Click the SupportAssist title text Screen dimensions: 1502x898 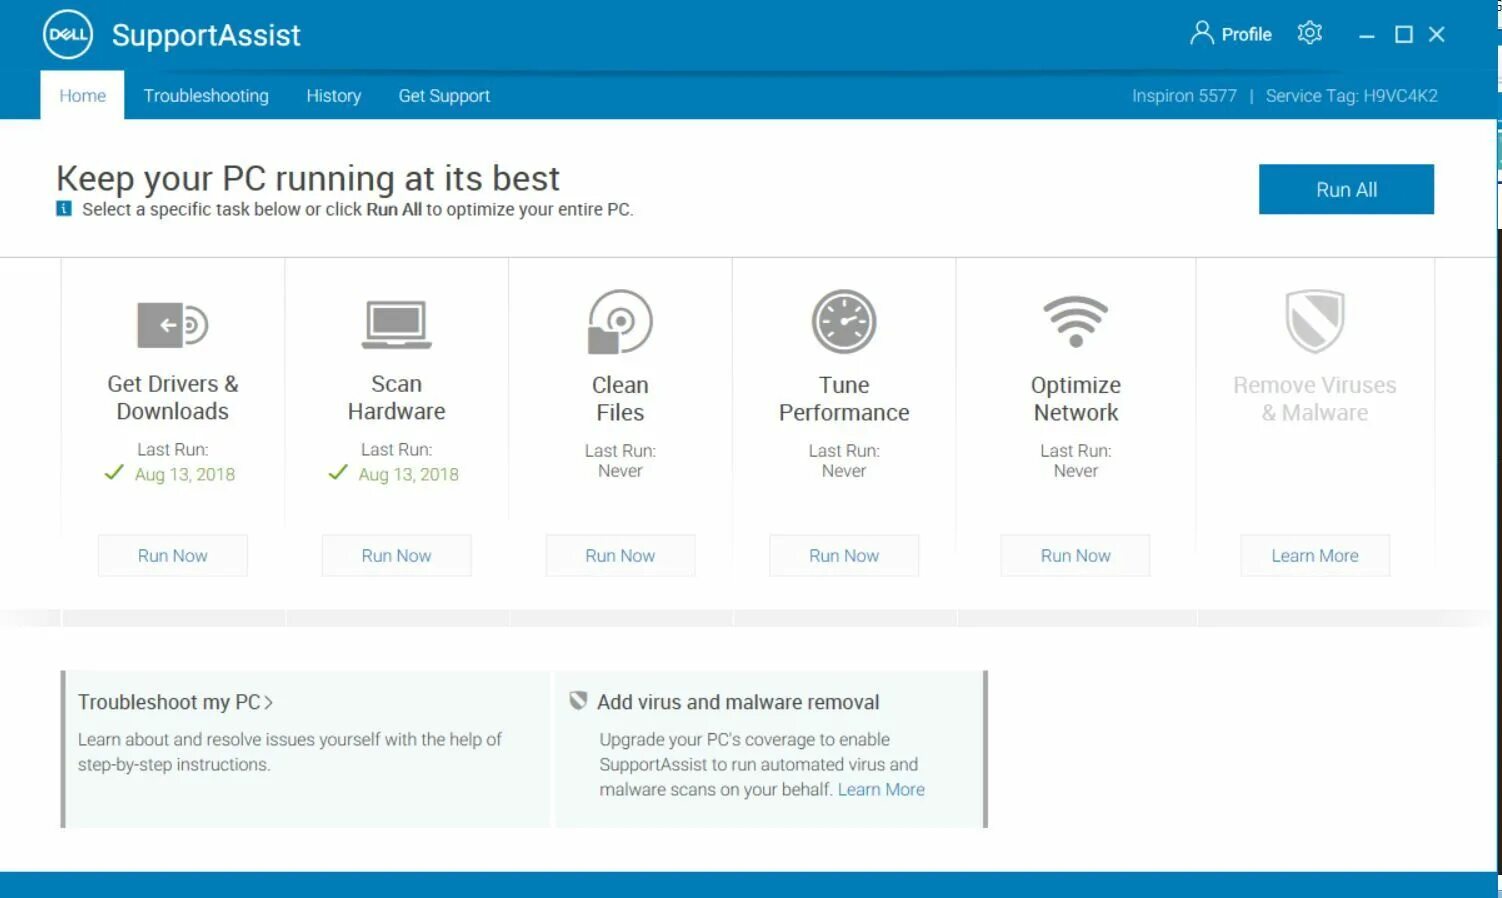pos(206,35)
